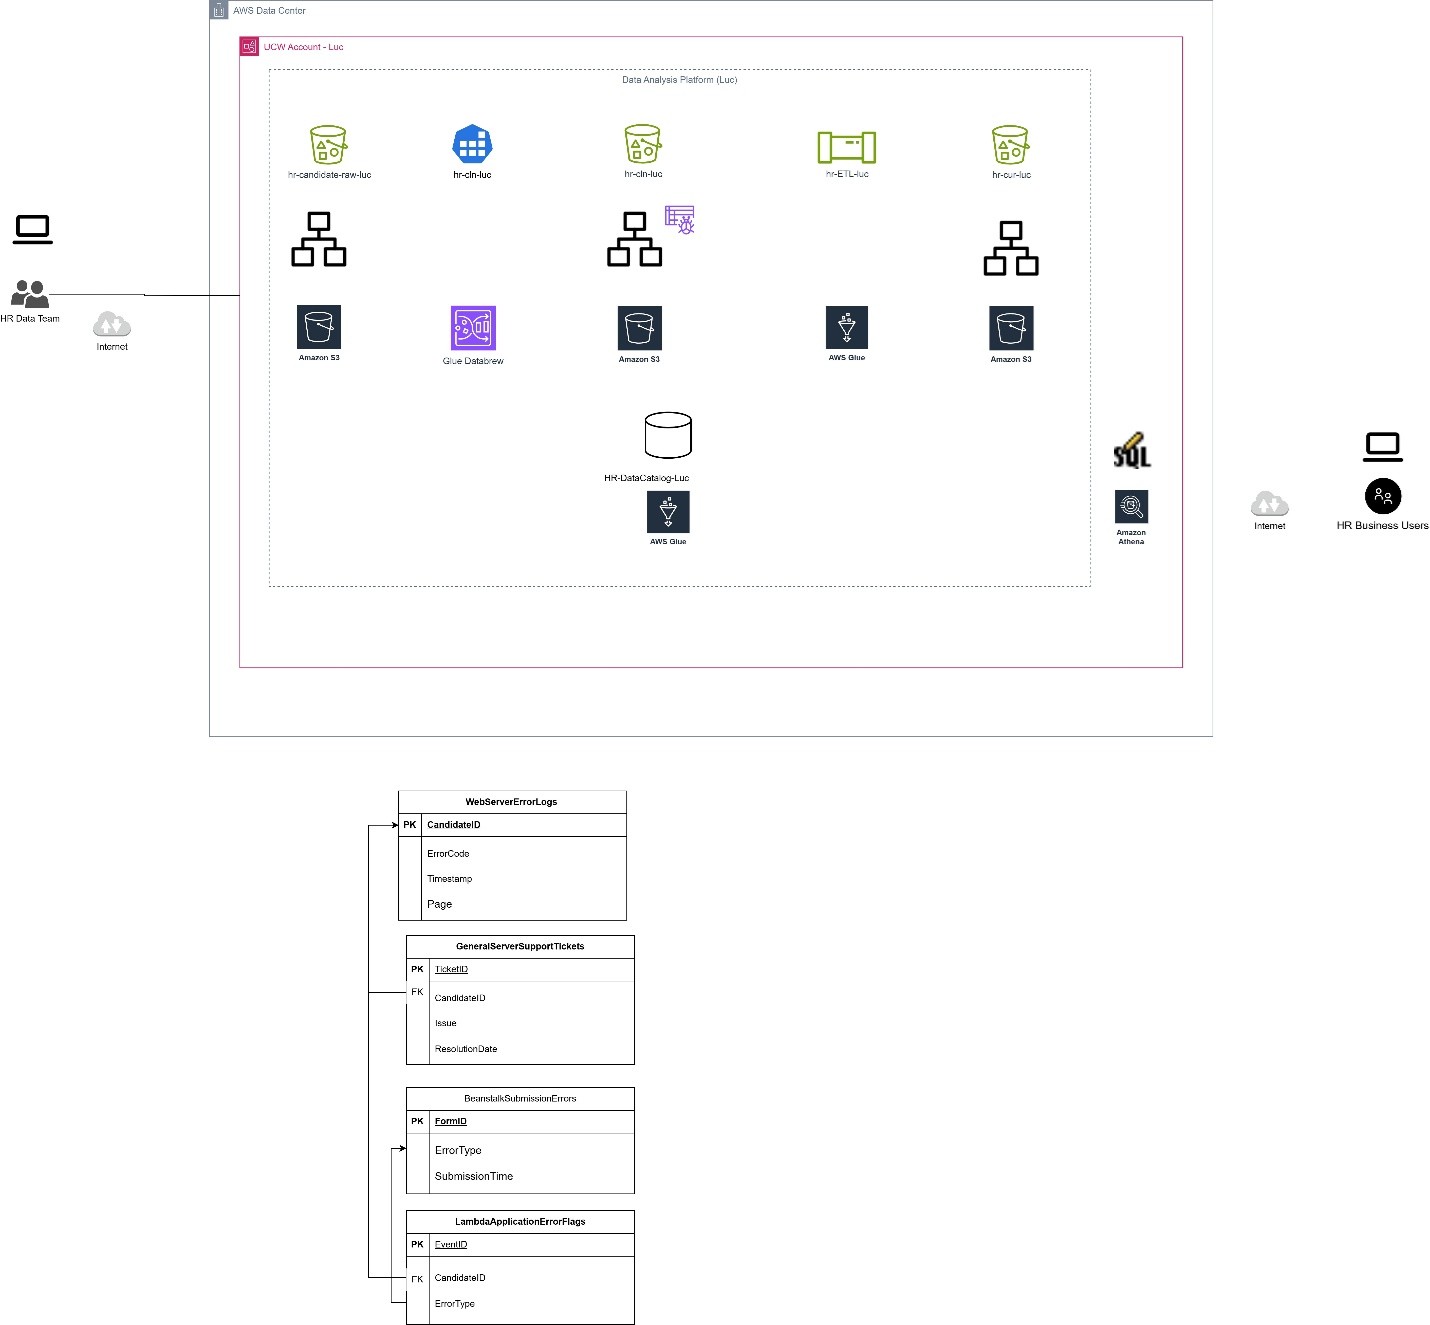This screenshot has width=1430, height=1325.
Task: Click Internet cloud icon near HR Business Users
Action: click(1269, 503)
